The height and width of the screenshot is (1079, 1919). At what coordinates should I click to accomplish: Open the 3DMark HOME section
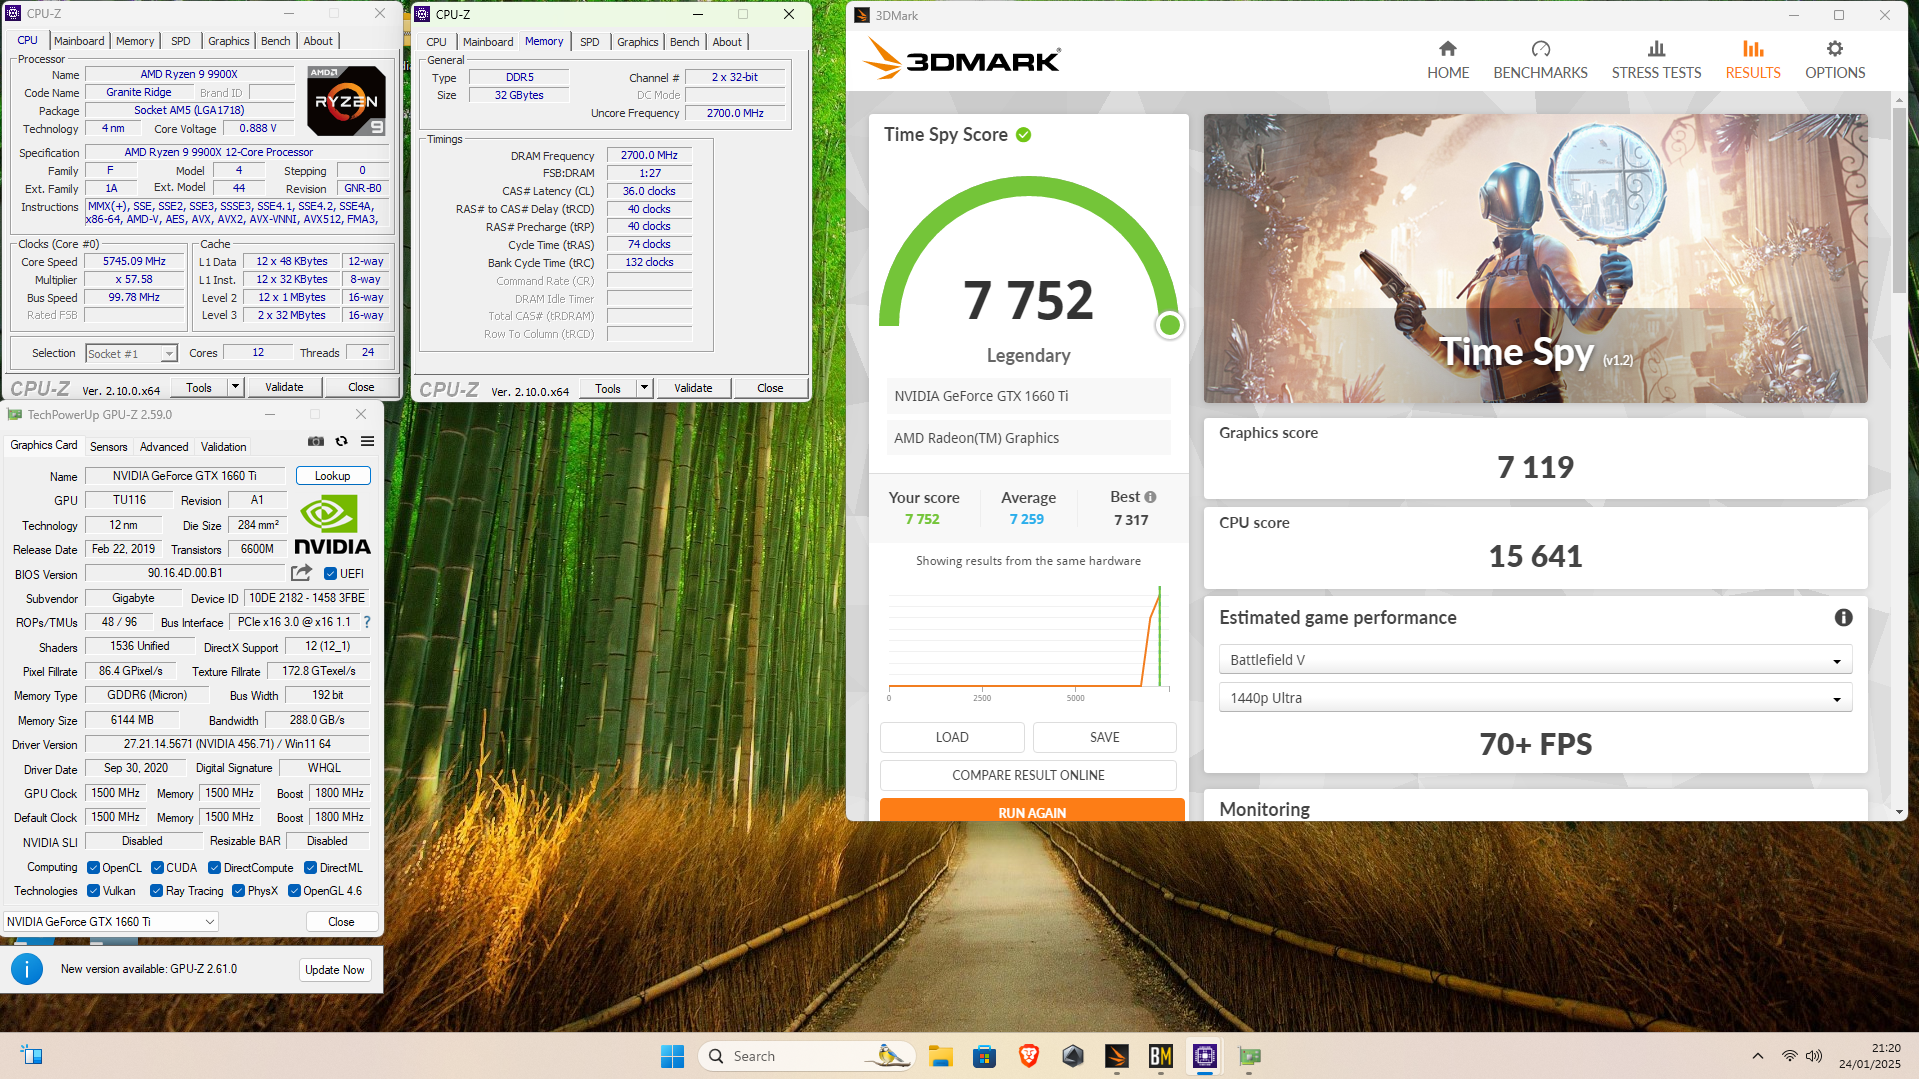[x=1447, y=60]
